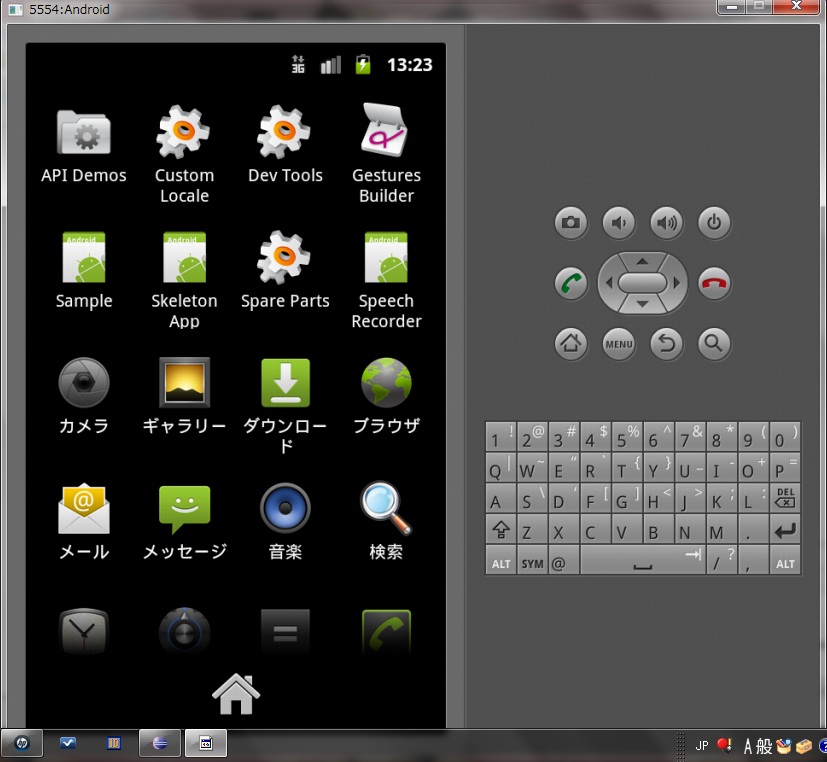The image size is (827, 762).
Task: Click the blue checkmark taskbar icon
Action: 68,743
